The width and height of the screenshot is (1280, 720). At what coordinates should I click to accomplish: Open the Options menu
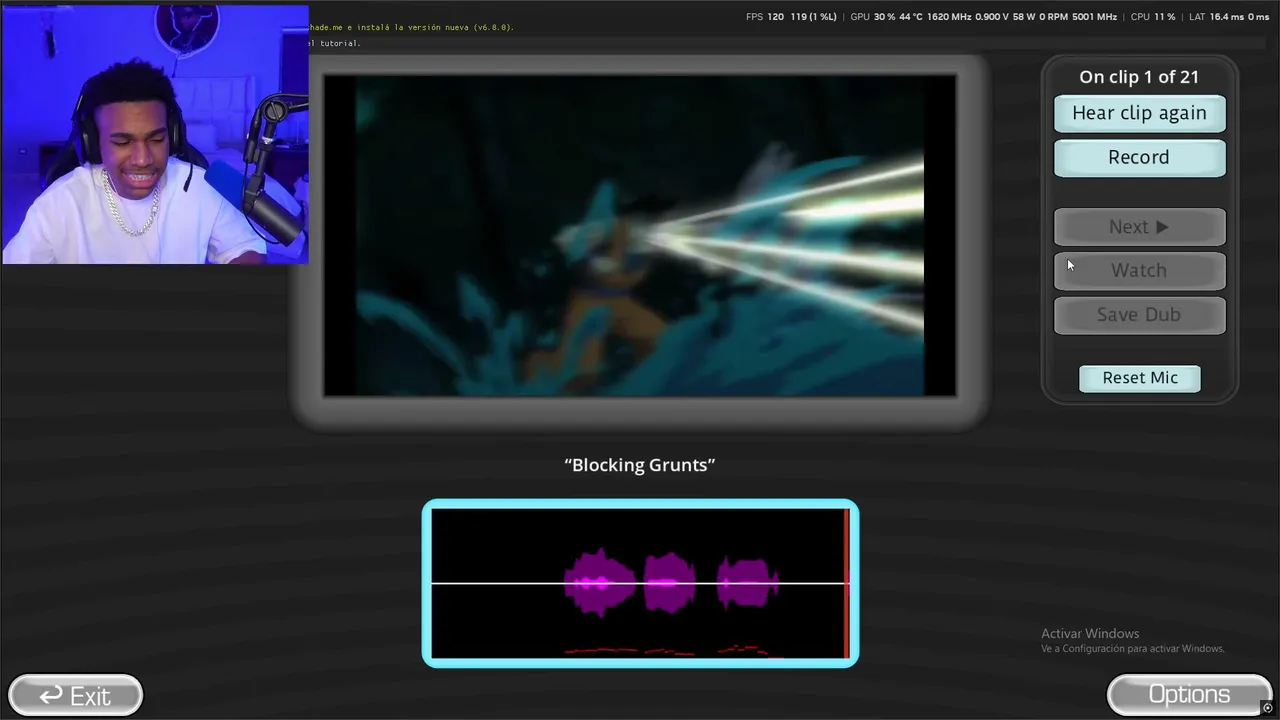pos(1189,694)
